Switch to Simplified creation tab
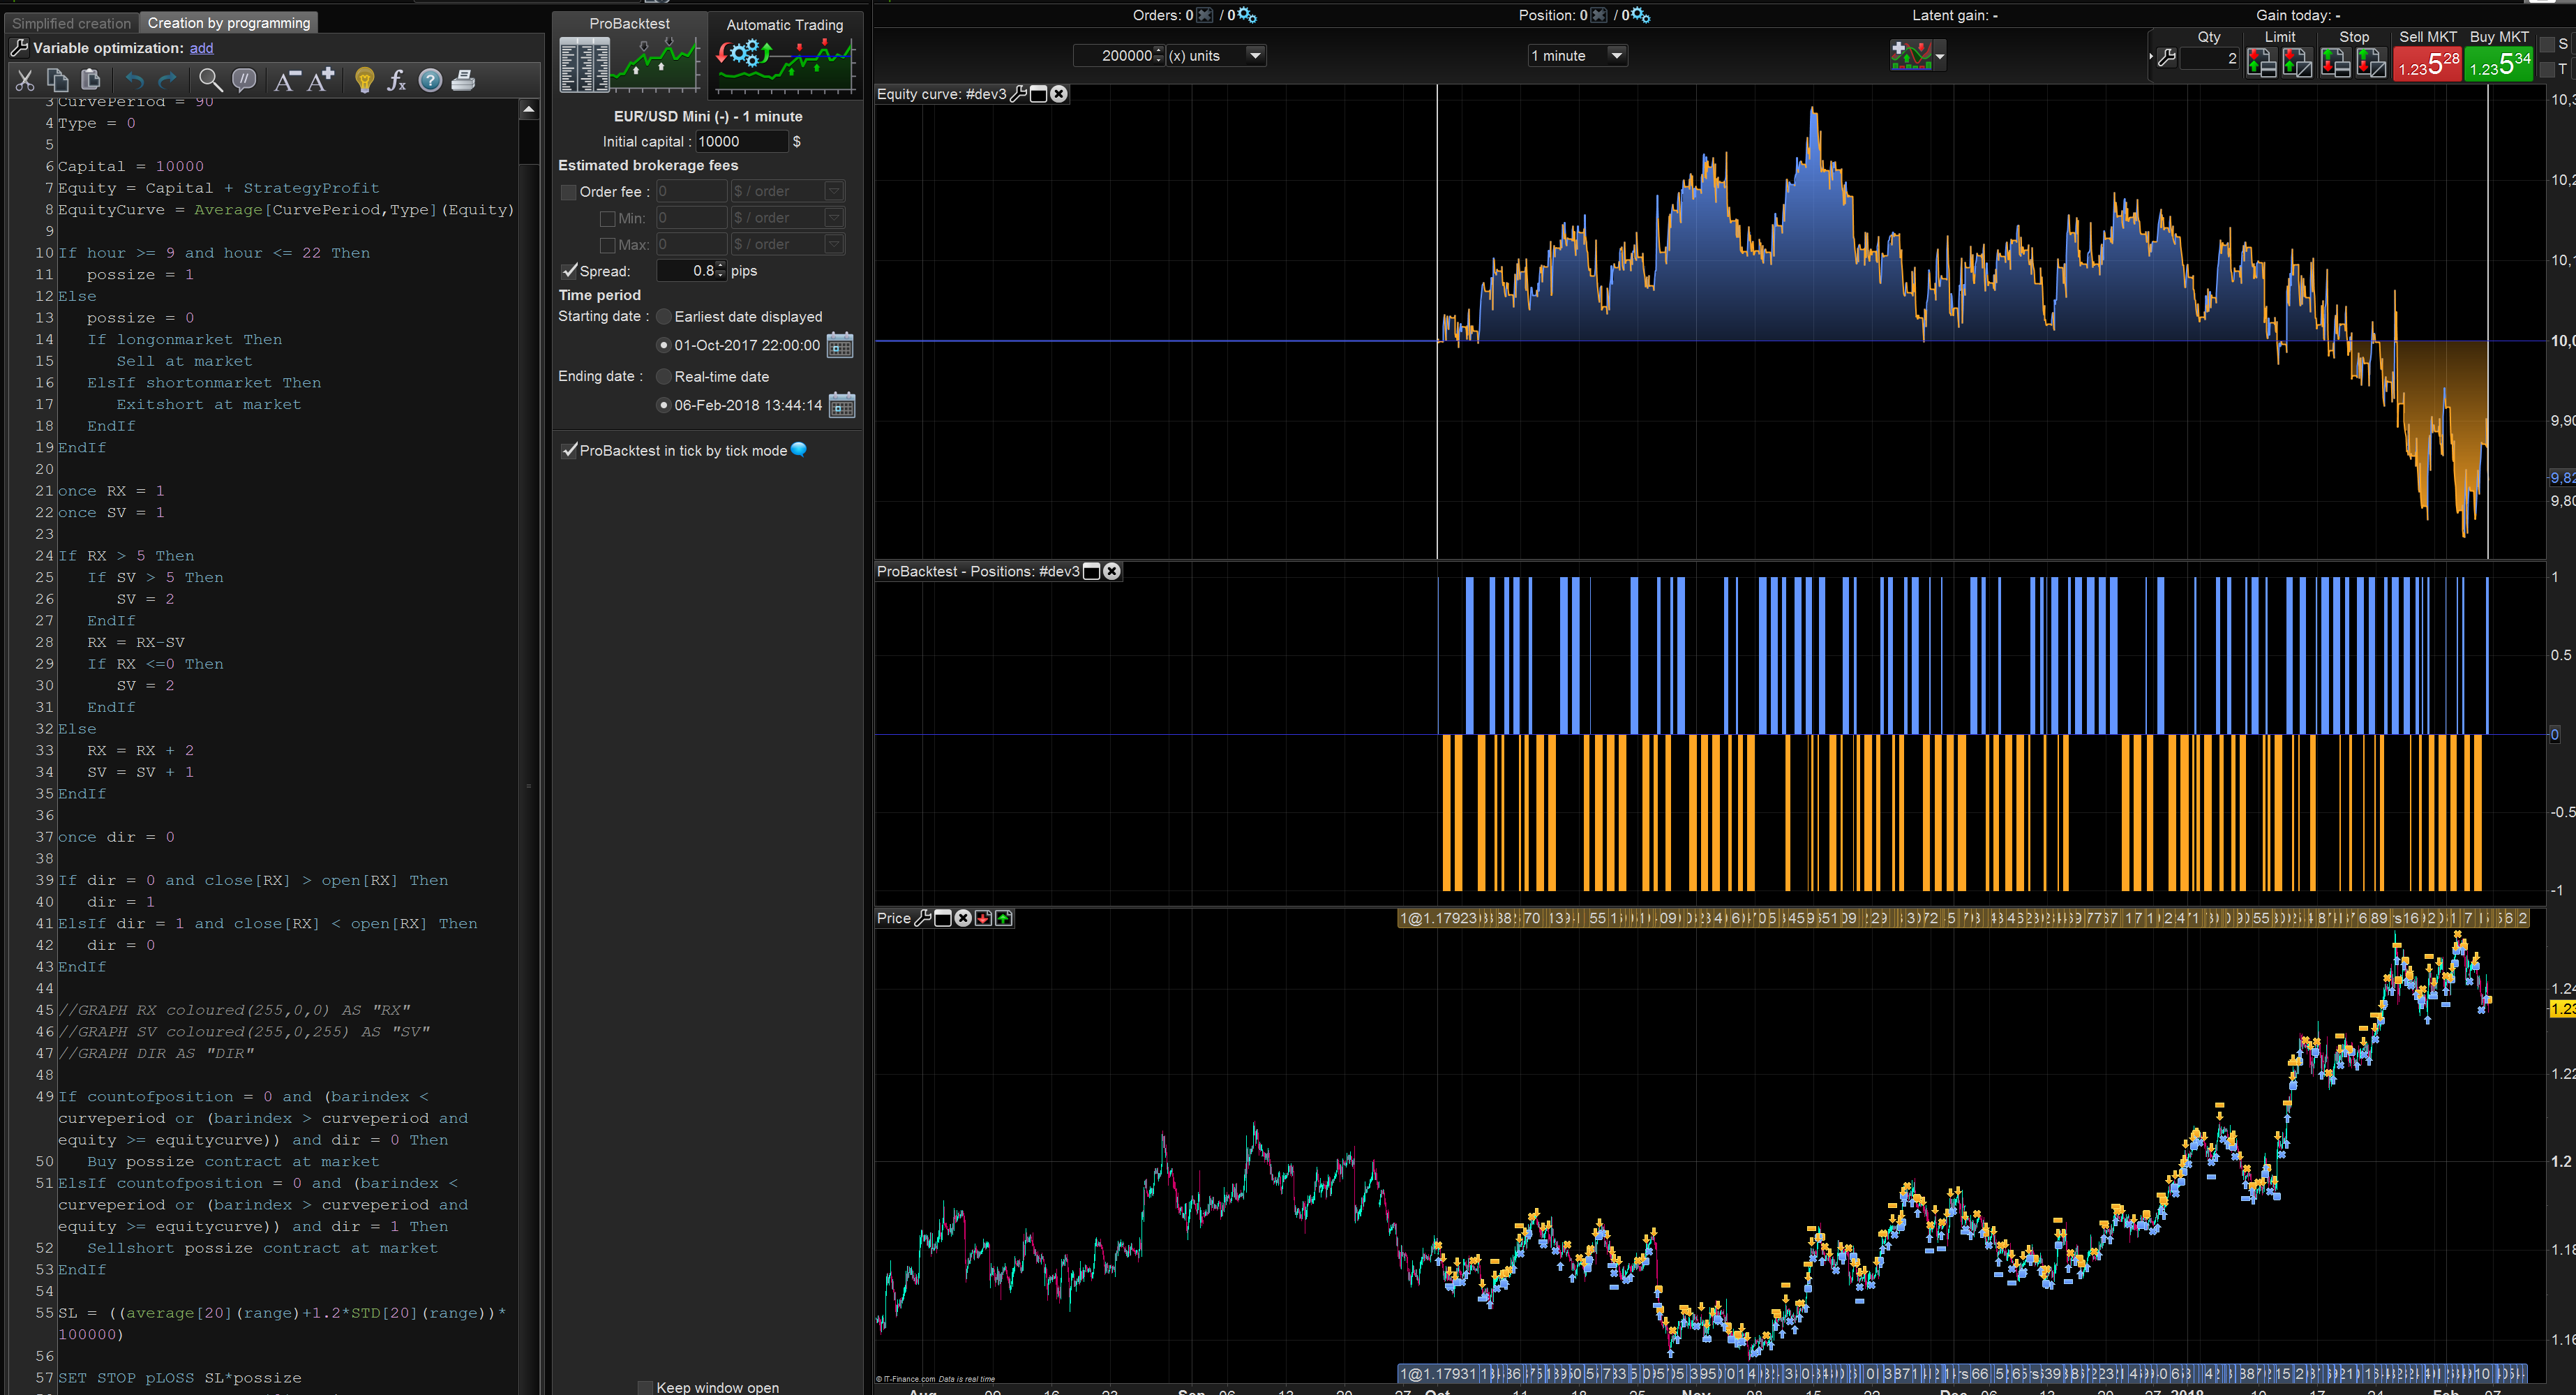Screen dimensions: 2576x1395 tap(71, 23)
